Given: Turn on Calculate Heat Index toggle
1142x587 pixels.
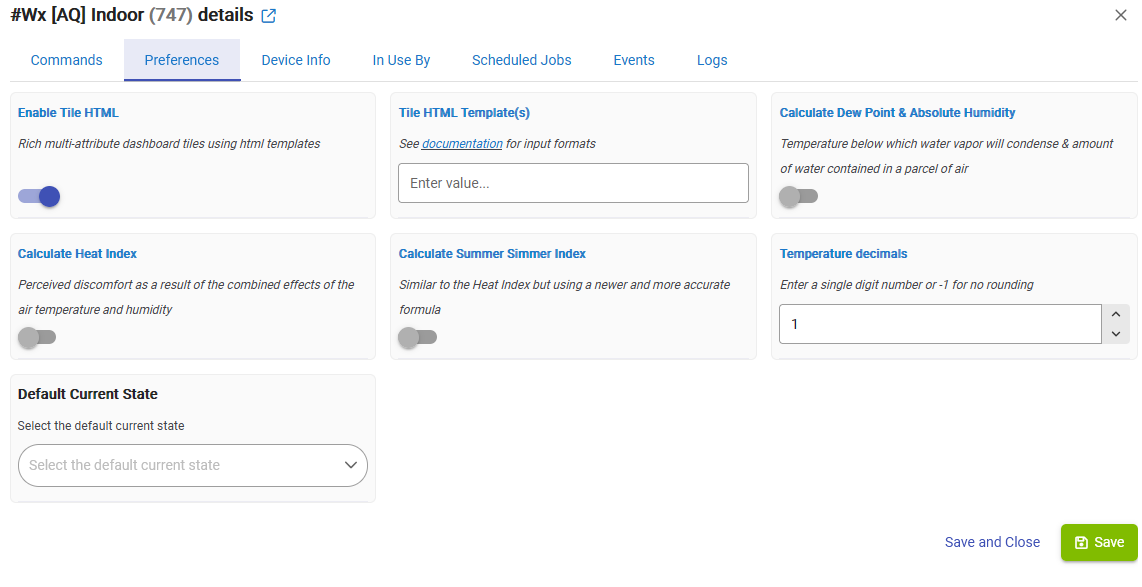Looking at the screenshot, I should pos(37,337).
